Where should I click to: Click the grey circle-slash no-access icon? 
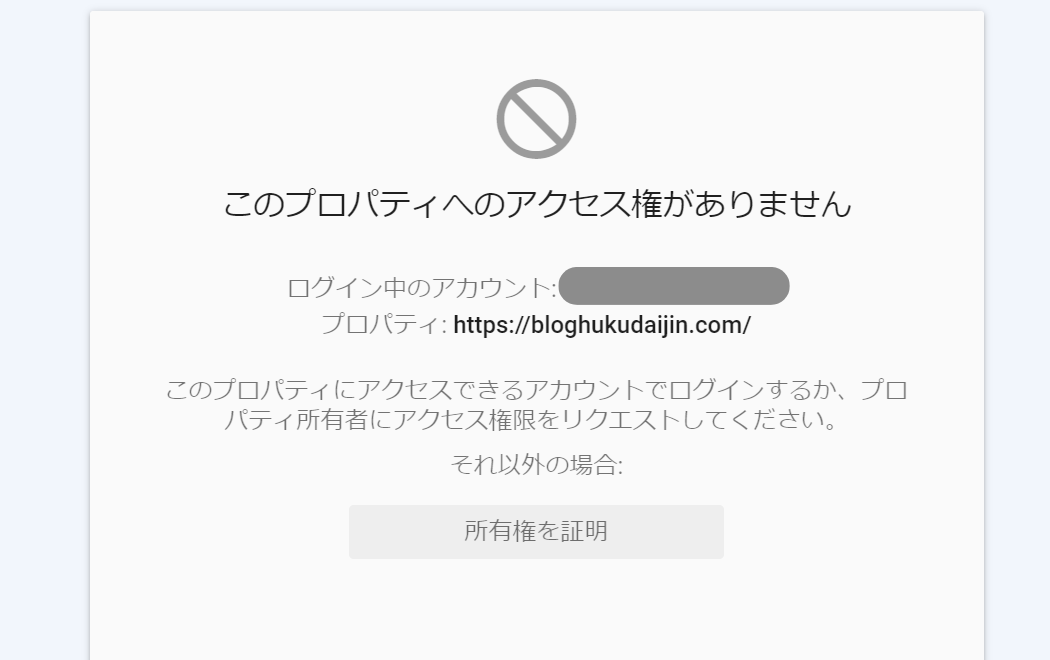[x=536, y=119]
